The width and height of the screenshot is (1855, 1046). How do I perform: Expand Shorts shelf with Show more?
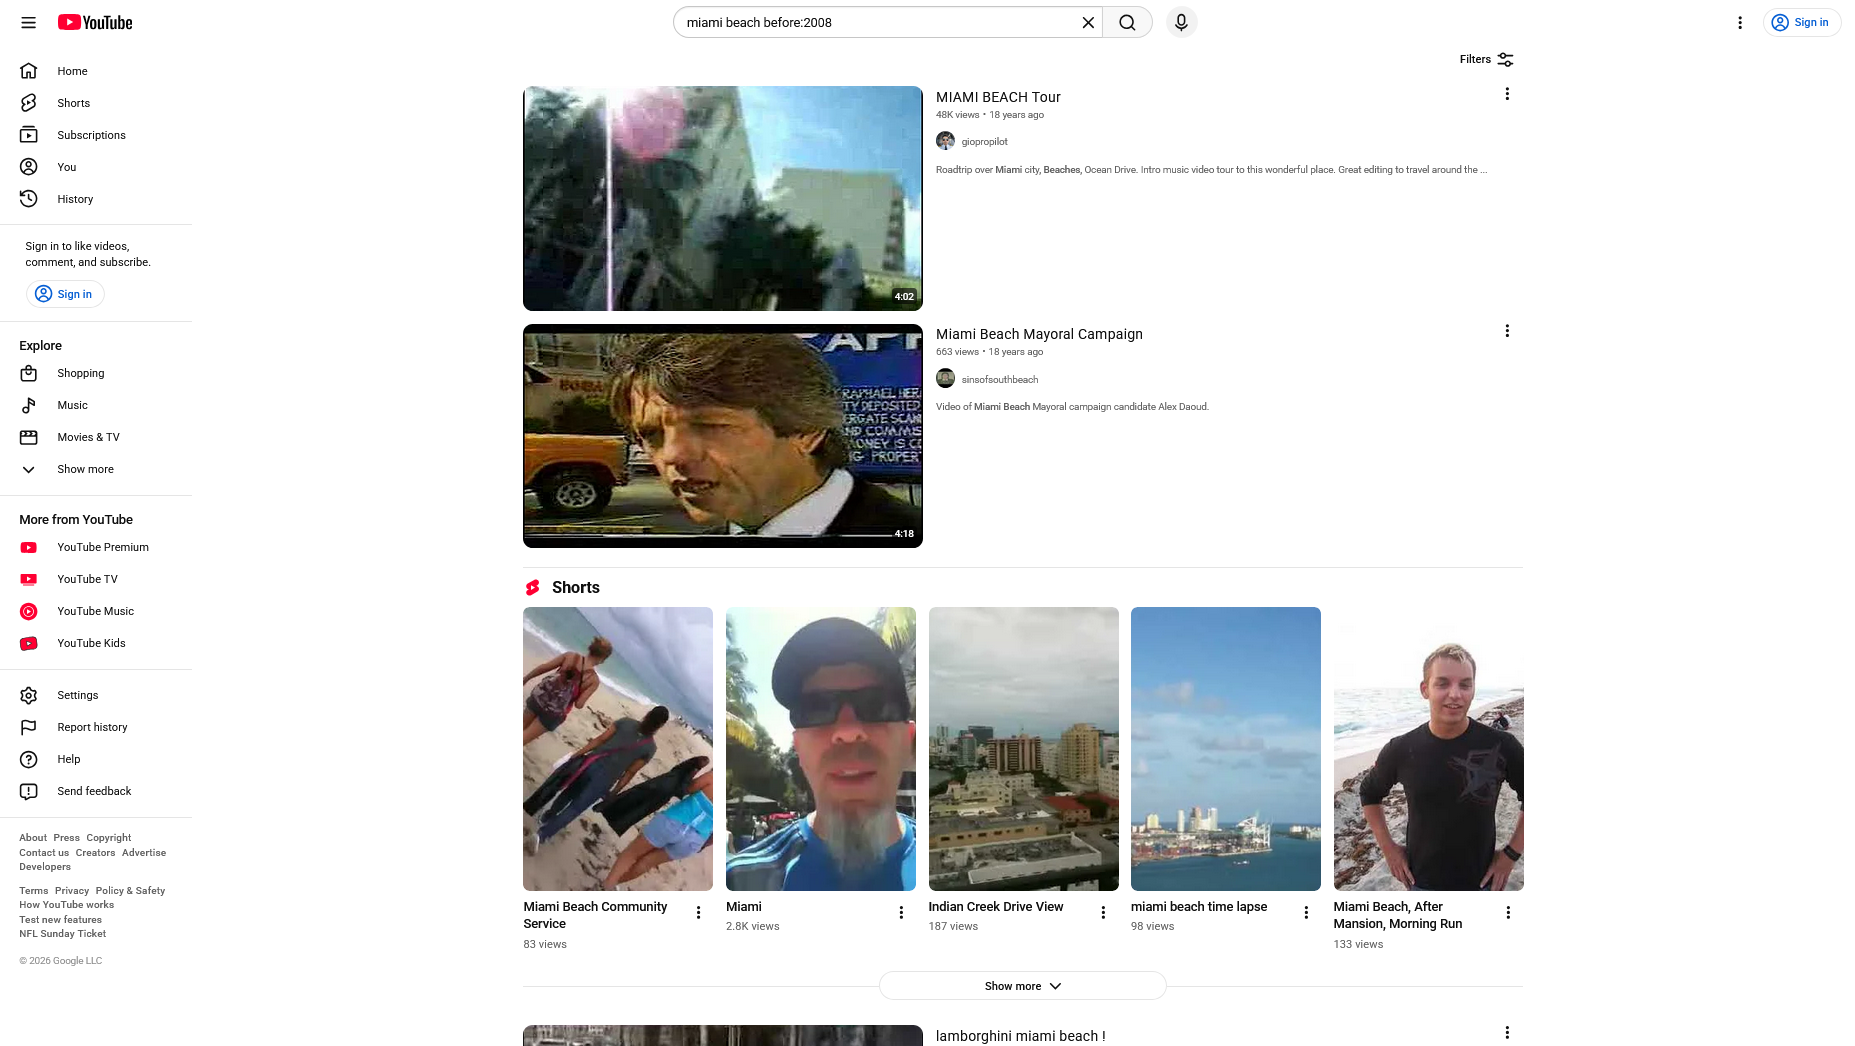pyautogui.click(x=1022, y=986)
